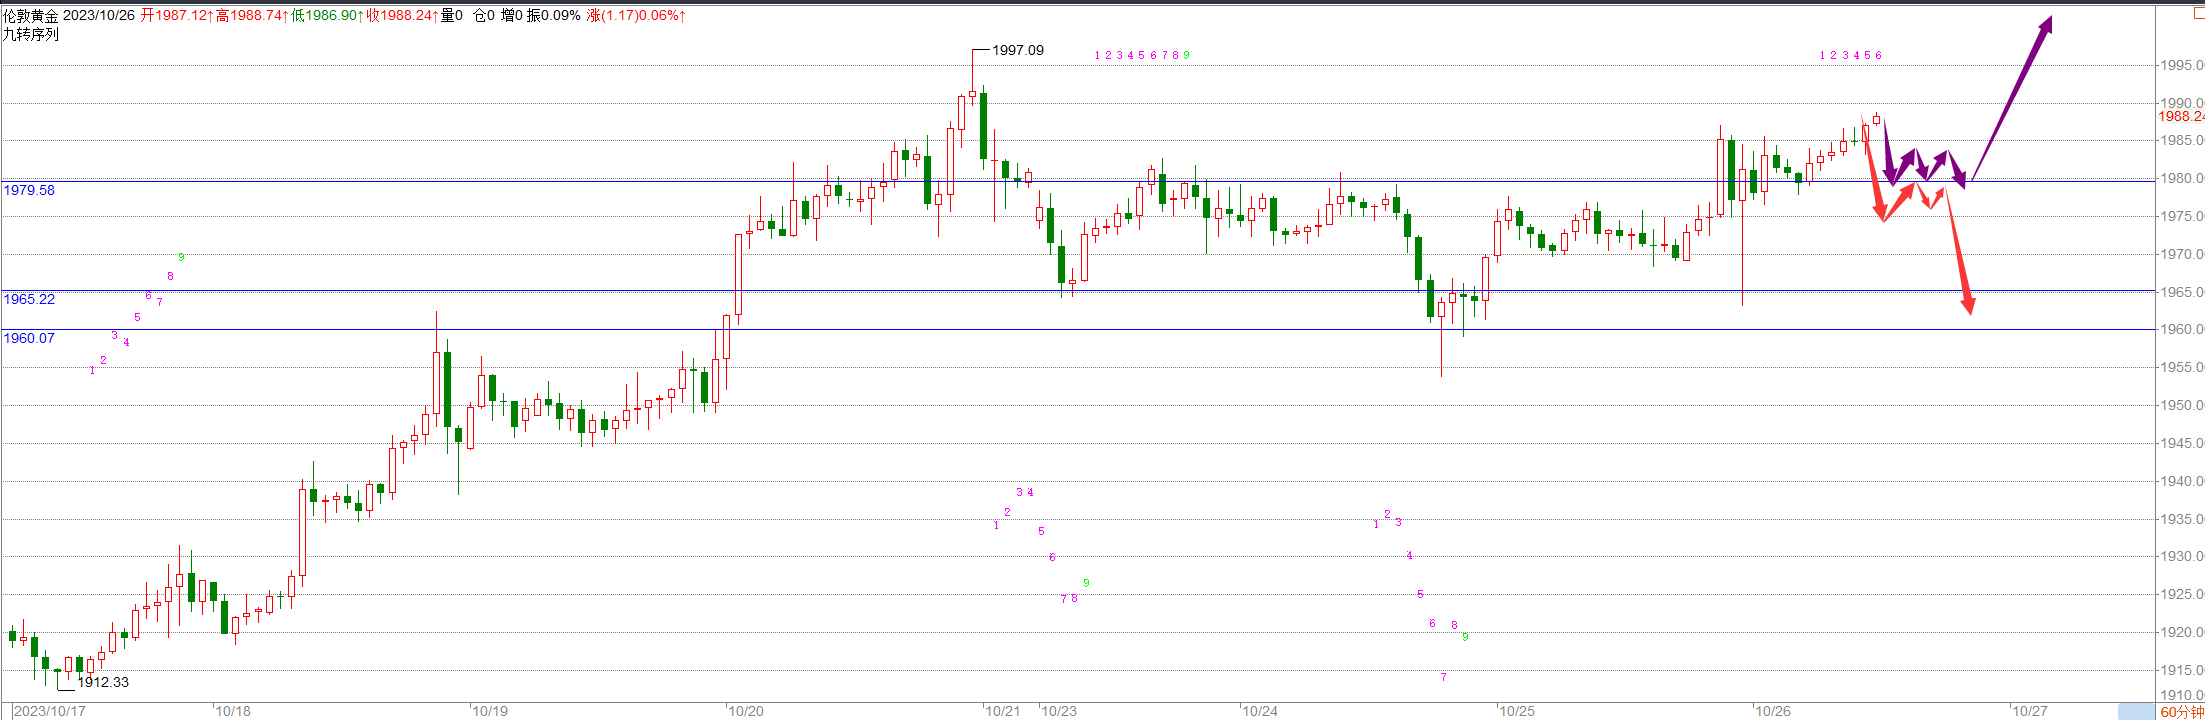The width and height of the screenshot is (2205, 720).
Task: Click the small orange square in top-right corner
Action: coord(2198,13)
